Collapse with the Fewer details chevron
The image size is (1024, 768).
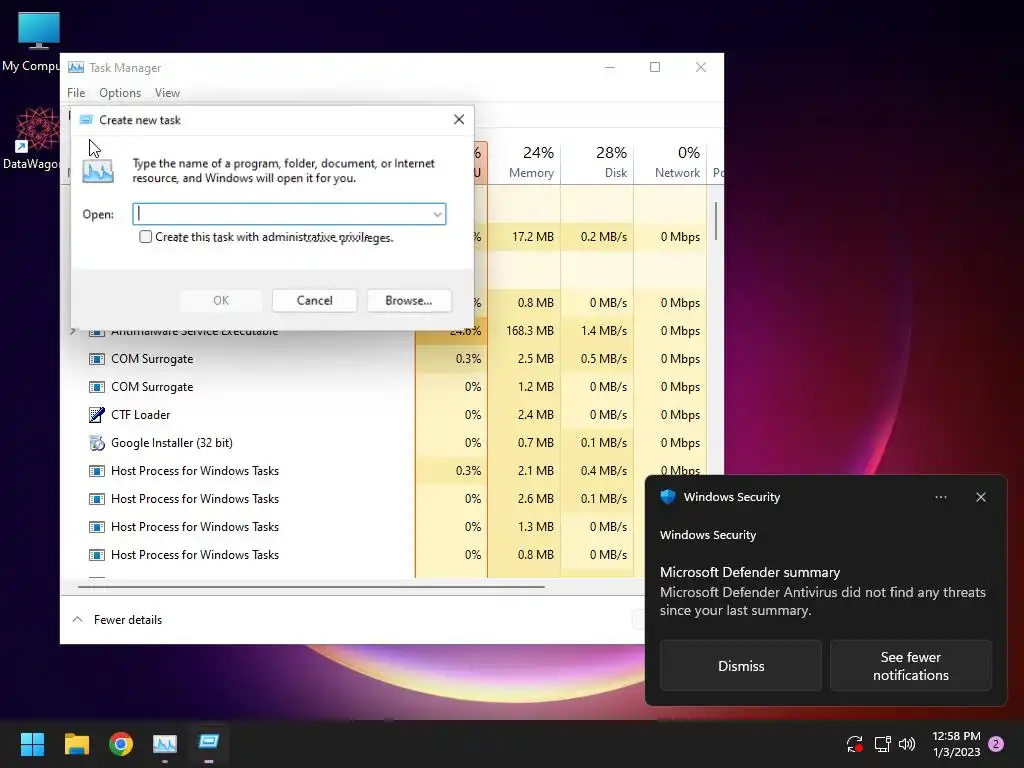click(x=77, y=619)
